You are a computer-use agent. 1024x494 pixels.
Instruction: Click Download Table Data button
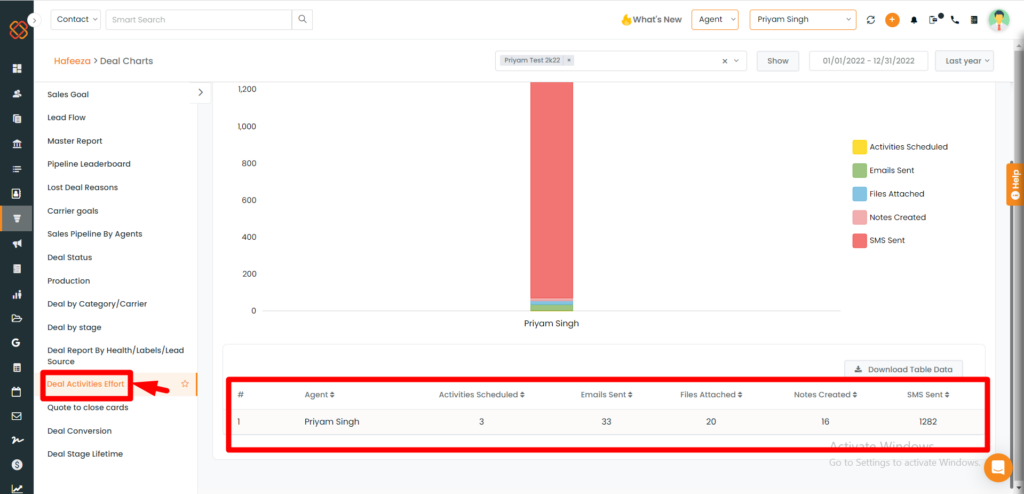903,369
